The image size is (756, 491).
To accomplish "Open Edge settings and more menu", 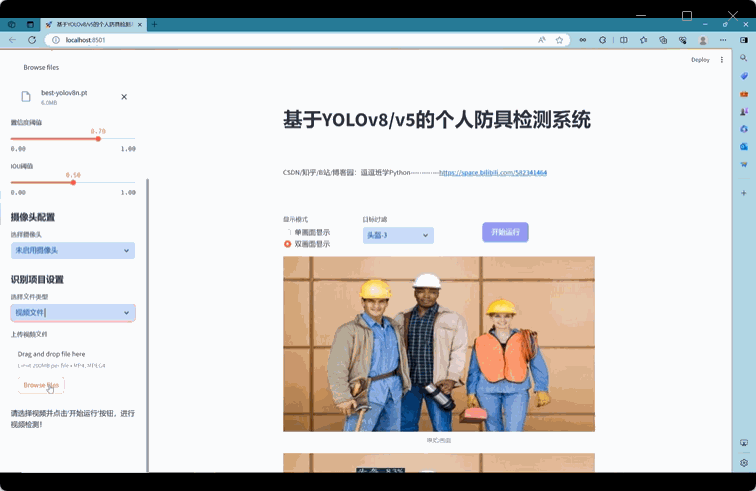I will point(723,40).
